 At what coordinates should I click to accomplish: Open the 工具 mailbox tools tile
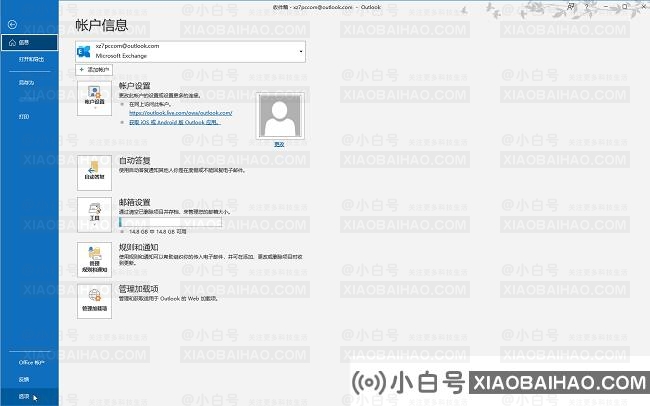click(95, 214)
